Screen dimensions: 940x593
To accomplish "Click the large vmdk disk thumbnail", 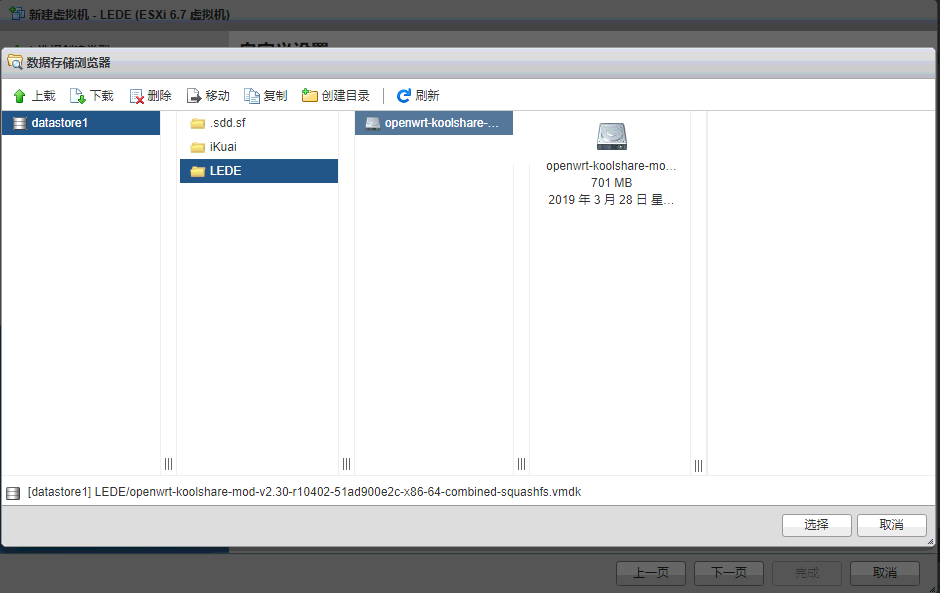I will pos(611,137).
